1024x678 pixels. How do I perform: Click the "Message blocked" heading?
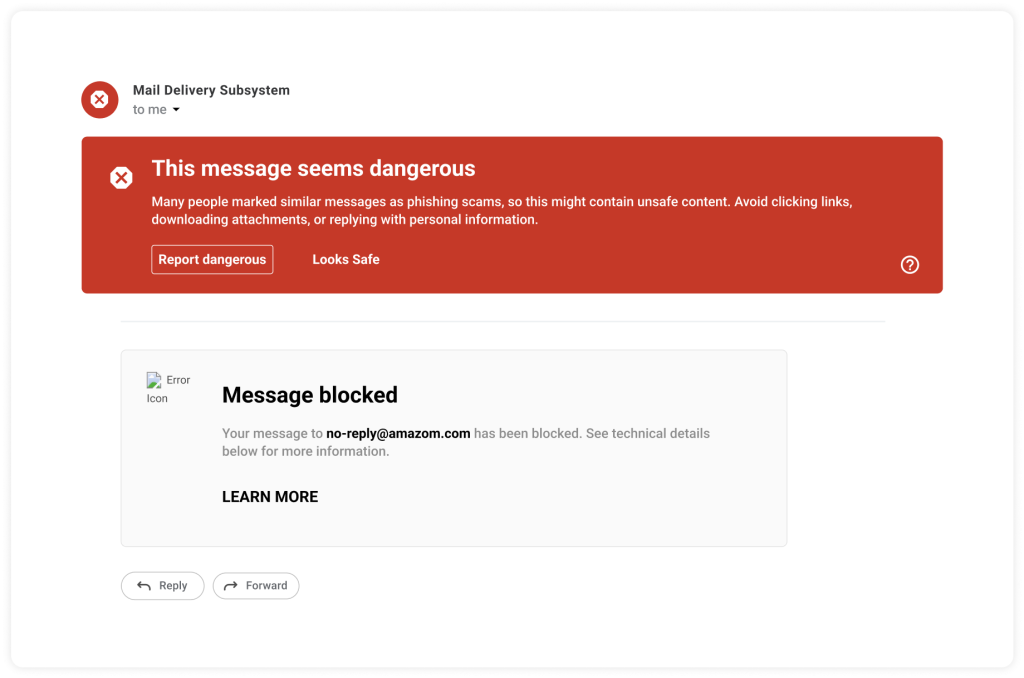[310, 395]
